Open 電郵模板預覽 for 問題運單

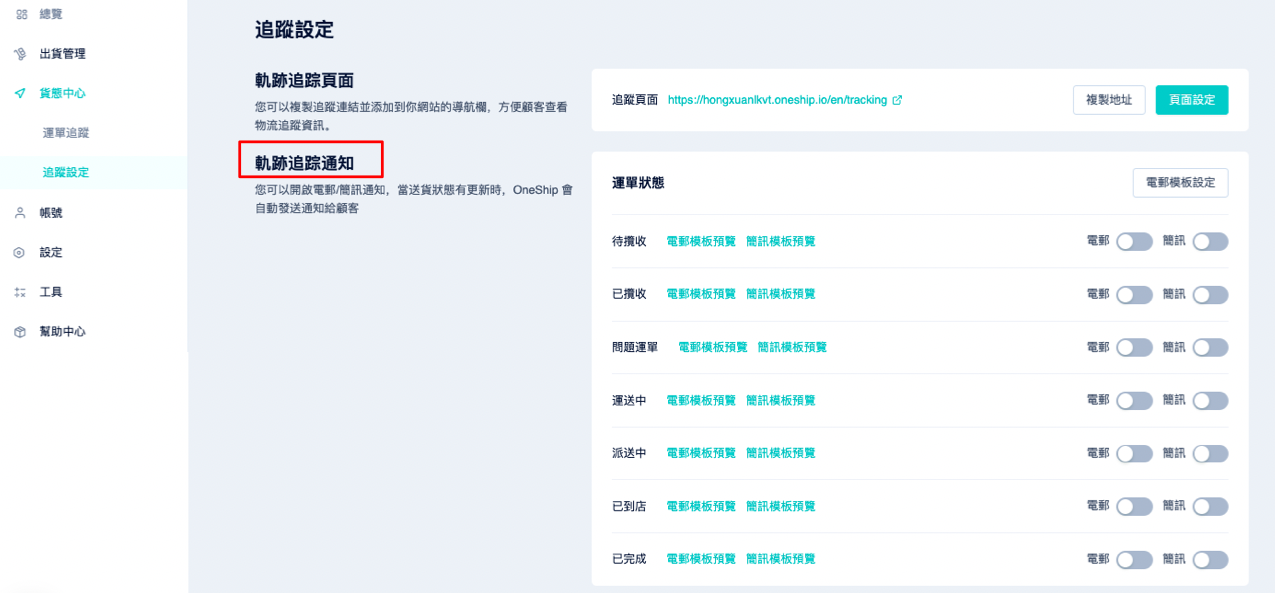tap(713, 347)
